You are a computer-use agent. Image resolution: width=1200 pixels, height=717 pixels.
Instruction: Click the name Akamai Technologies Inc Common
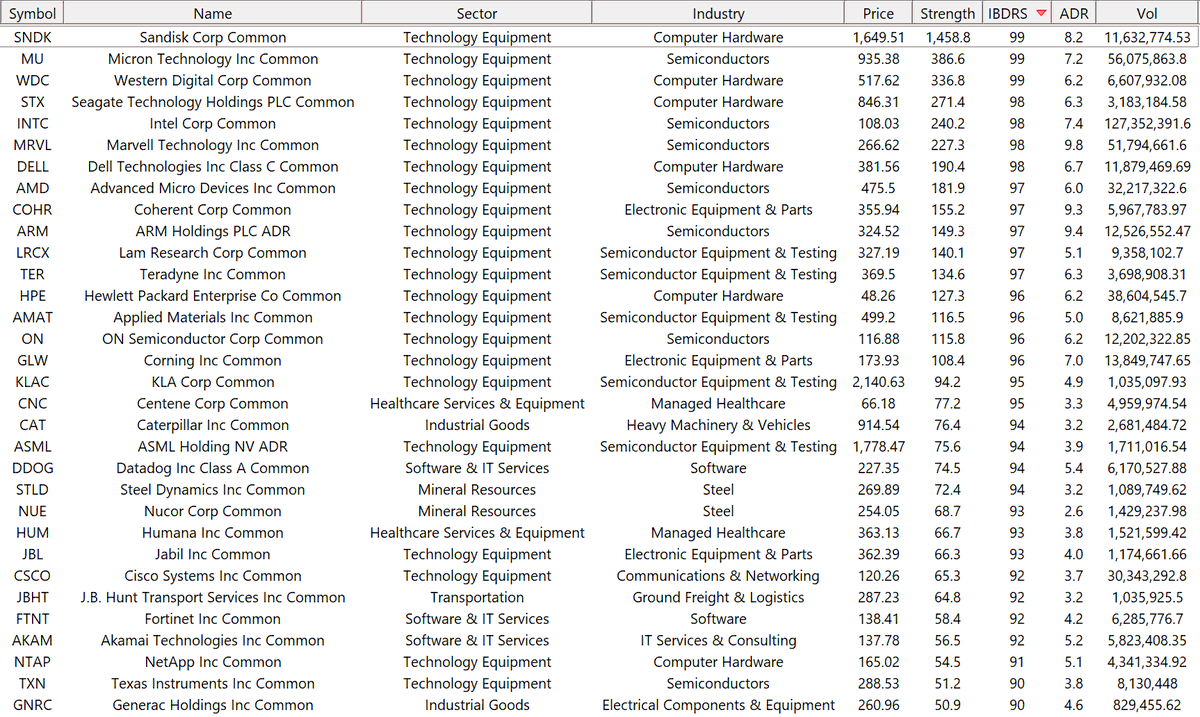click(213, 641)
